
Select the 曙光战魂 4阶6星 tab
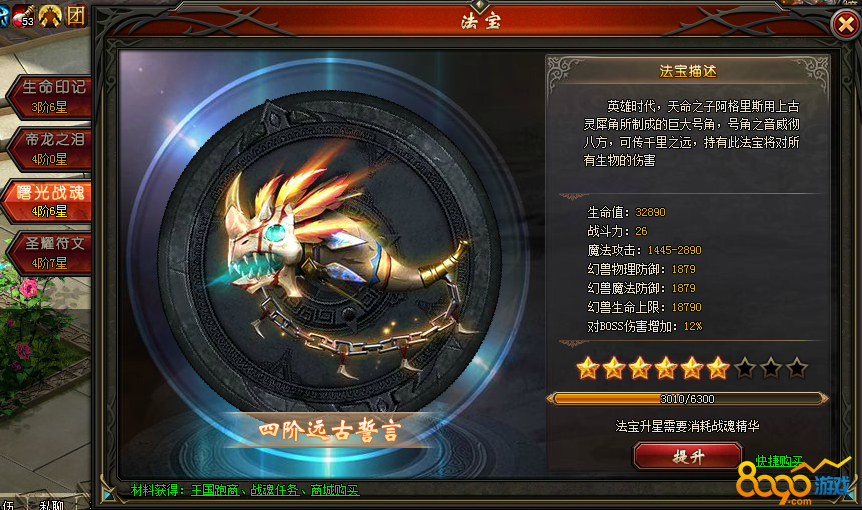(x=49, y=201)
